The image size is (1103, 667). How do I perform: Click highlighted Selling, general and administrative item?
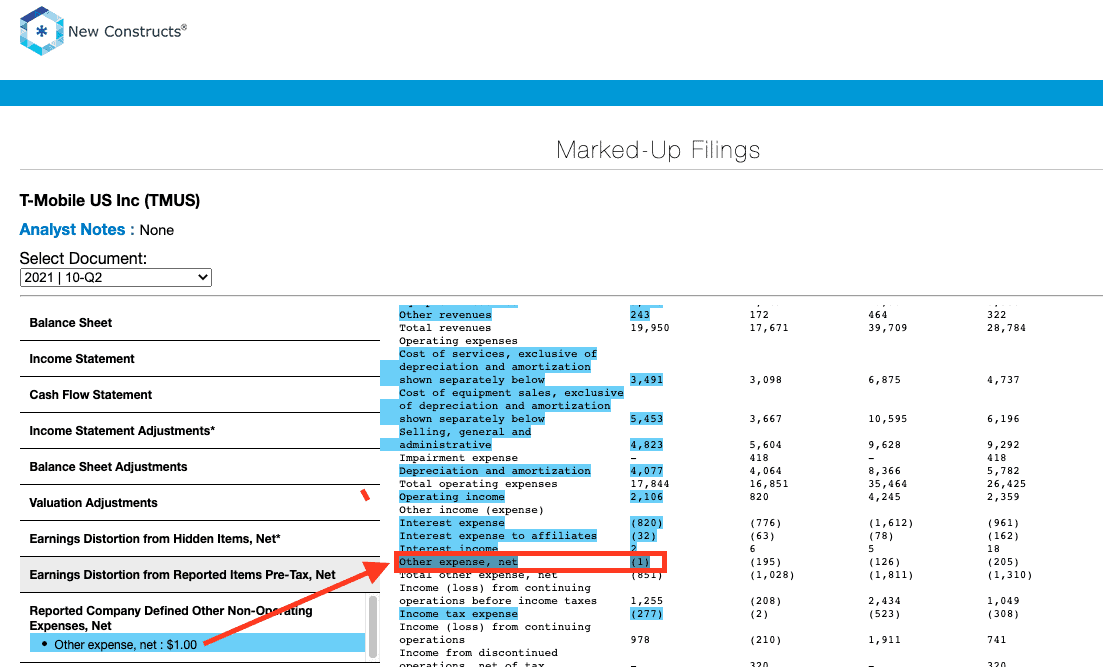click(x=465, y=438)
